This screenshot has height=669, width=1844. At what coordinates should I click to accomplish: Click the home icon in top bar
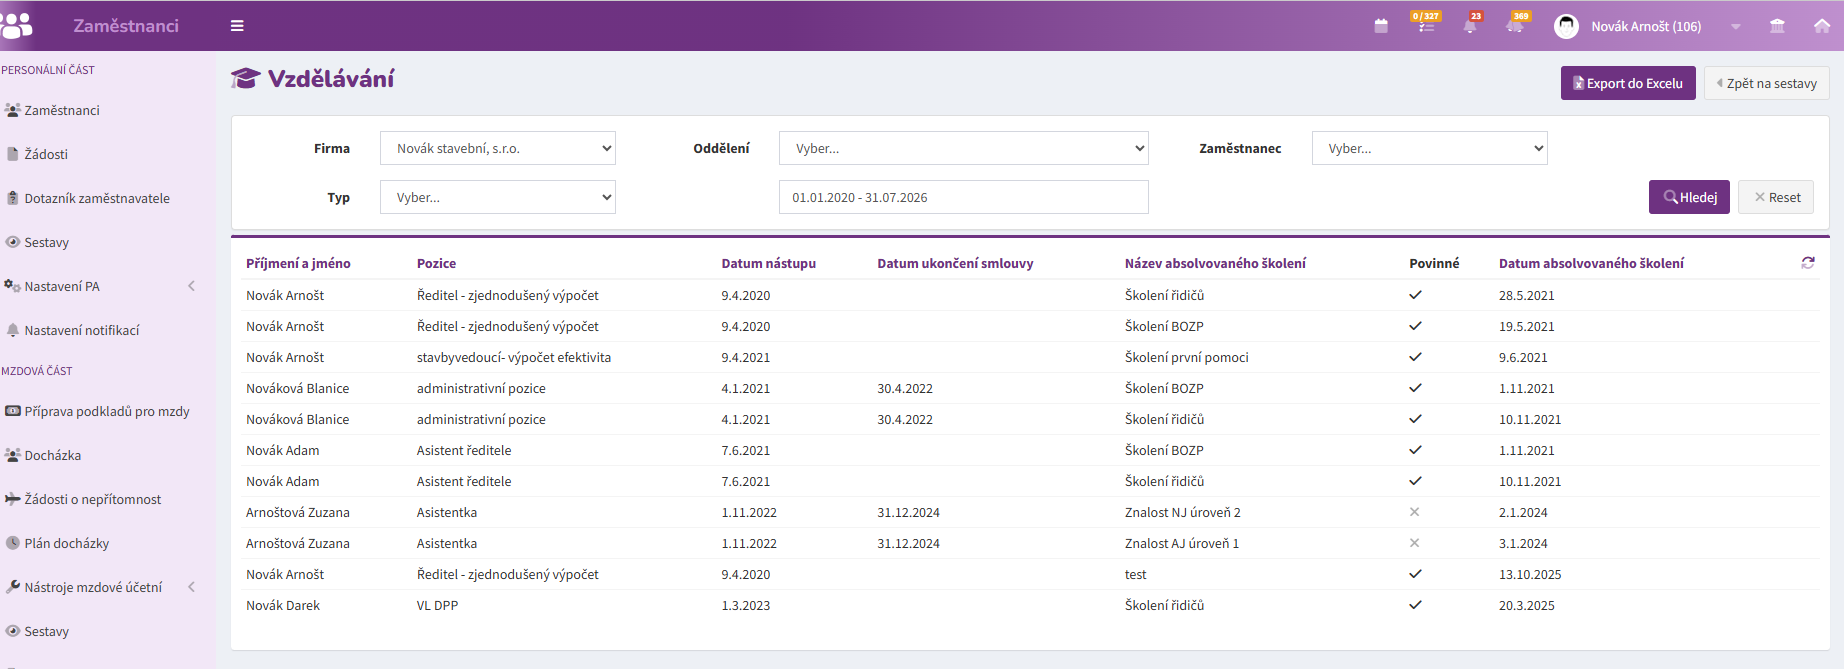1822,26
